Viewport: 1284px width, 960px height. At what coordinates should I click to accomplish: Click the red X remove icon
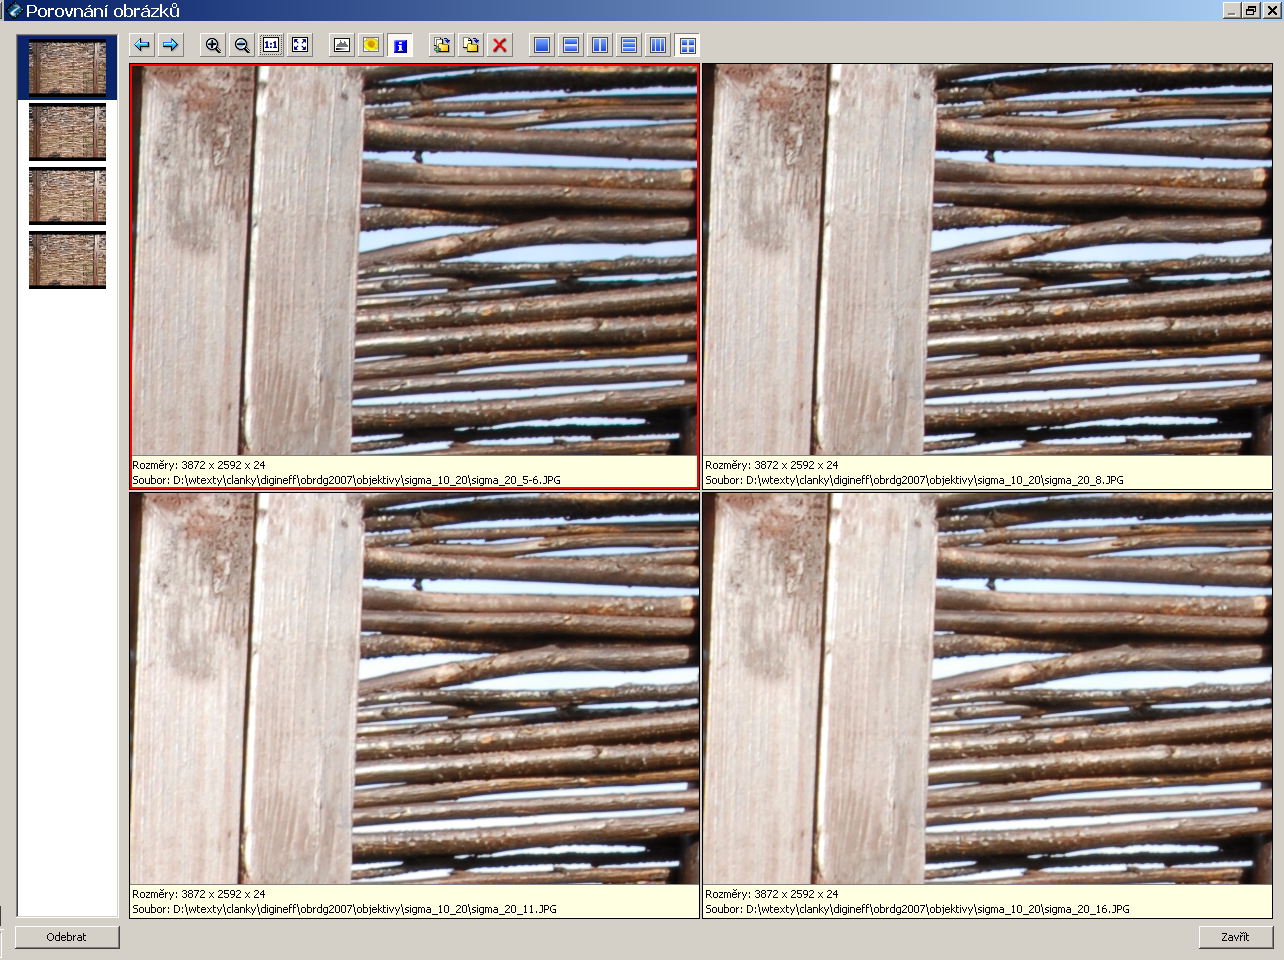(500, 45)
